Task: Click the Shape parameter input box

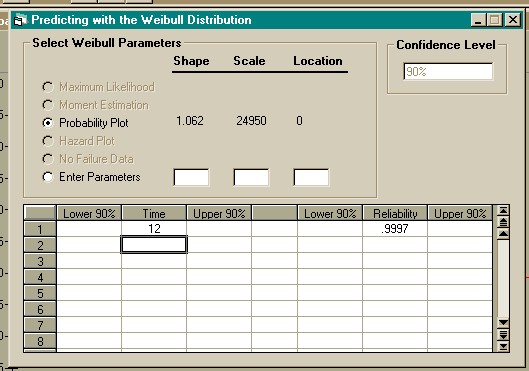Action: point(191,177)
